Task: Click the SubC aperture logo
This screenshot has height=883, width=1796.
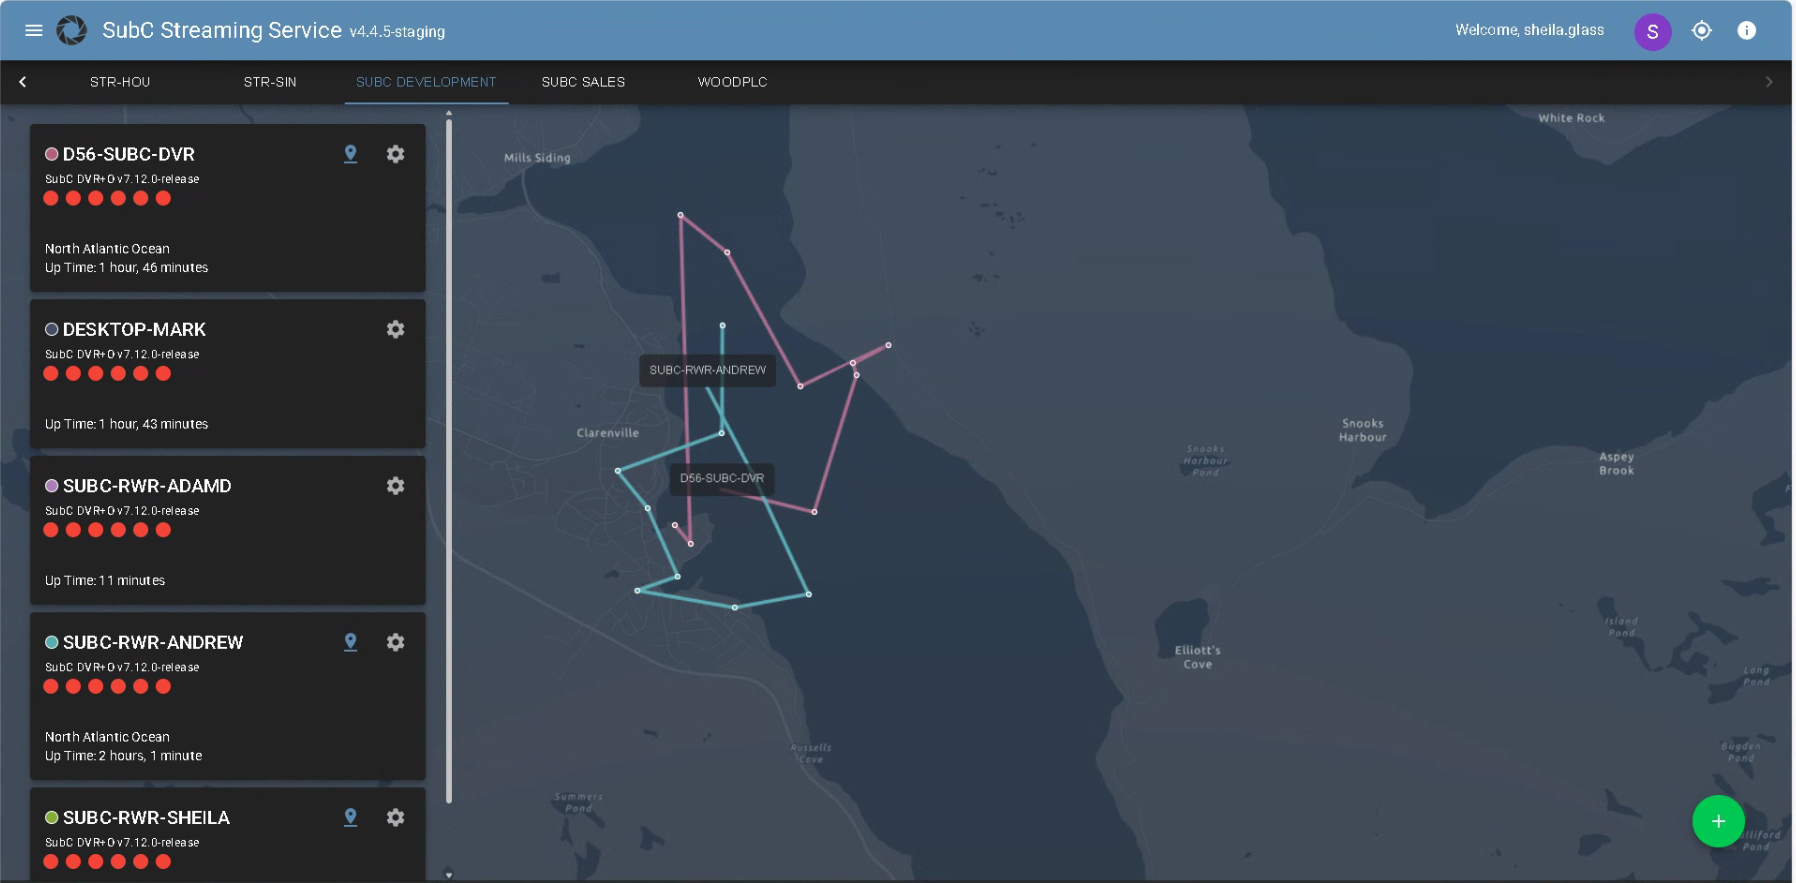Action: pyautogui.click(x=71, y=30)
